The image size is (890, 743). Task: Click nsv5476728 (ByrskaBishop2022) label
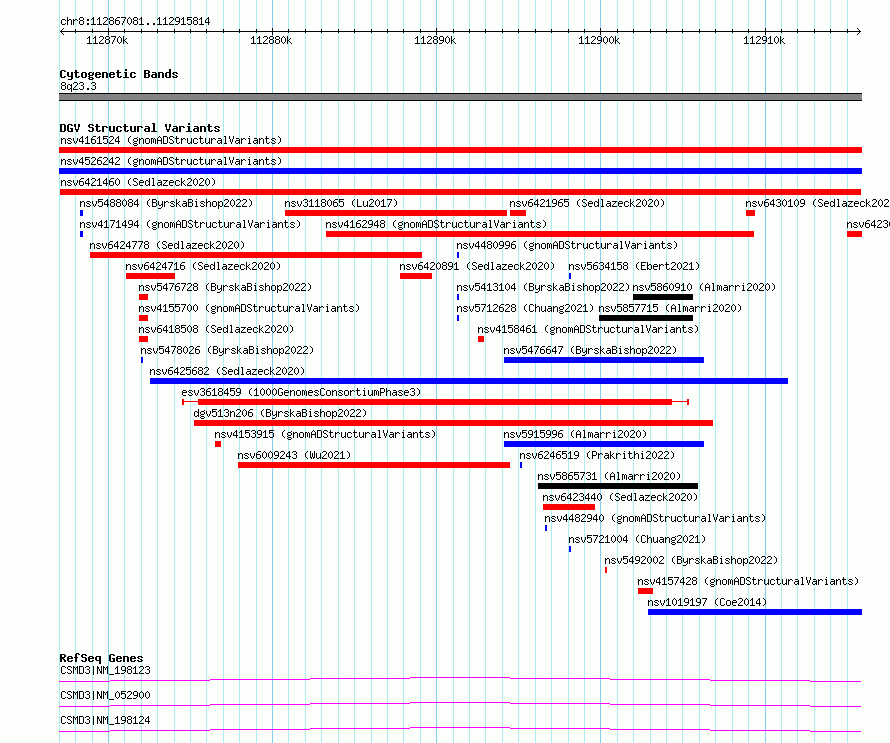[225, 287]
